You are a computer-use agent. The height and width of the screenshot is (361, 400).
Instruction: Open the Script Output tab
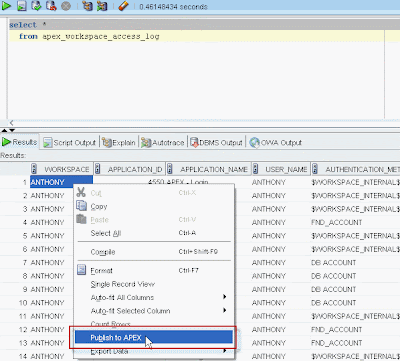point(70,143)
